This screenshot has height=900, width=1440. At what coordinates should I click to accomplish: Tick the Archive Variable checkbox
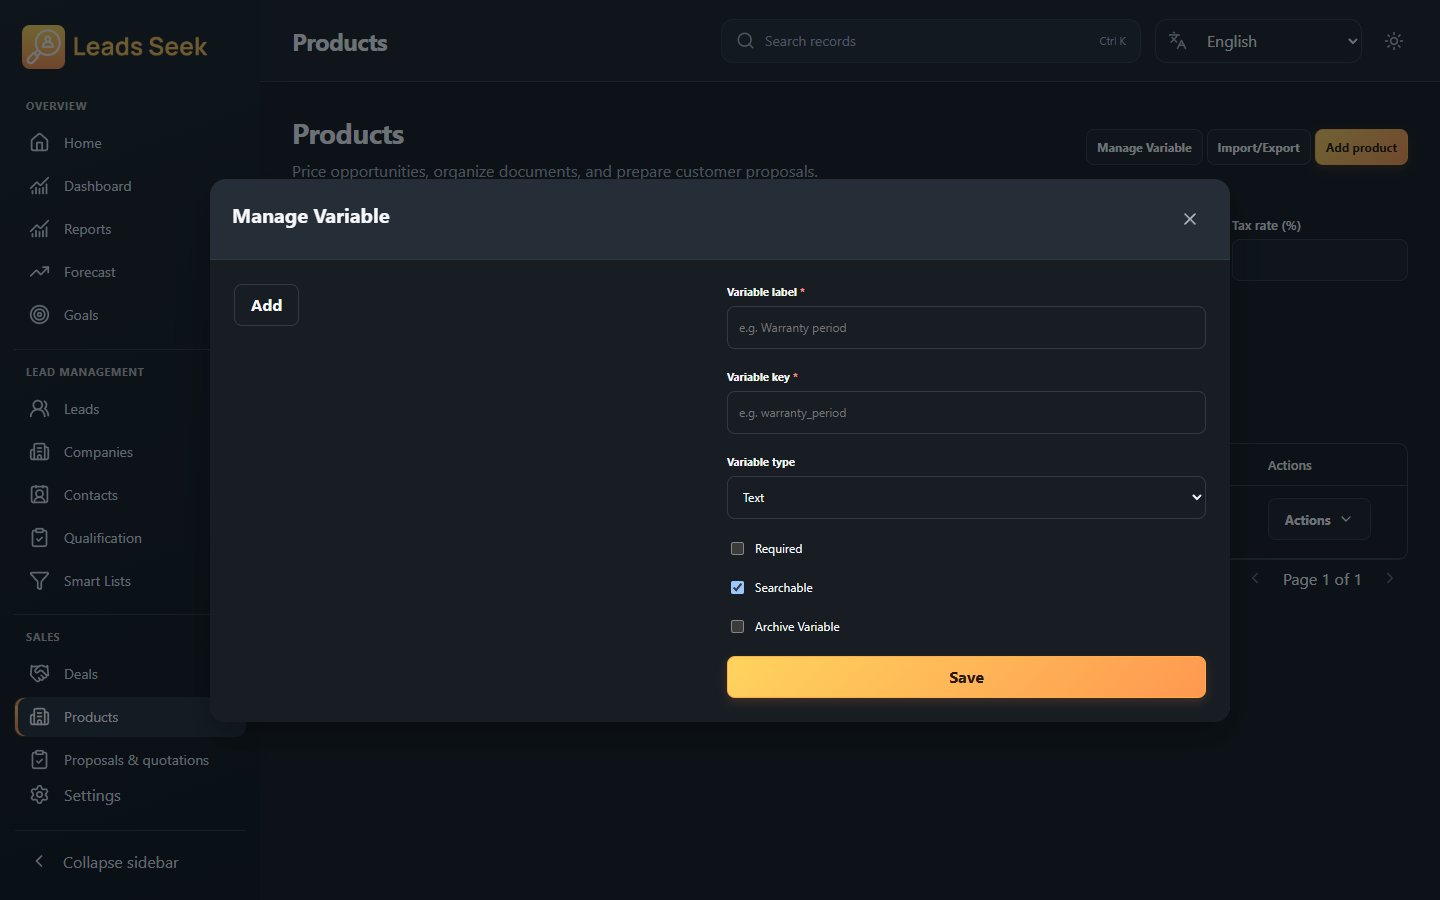click(x=738, y=627)
